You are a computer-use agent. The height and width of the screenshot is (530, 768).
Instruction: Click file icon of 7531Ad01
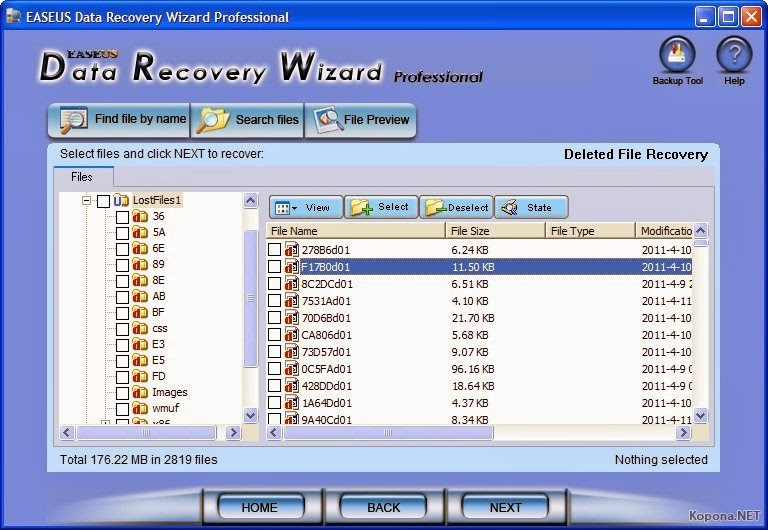(291, 301)
